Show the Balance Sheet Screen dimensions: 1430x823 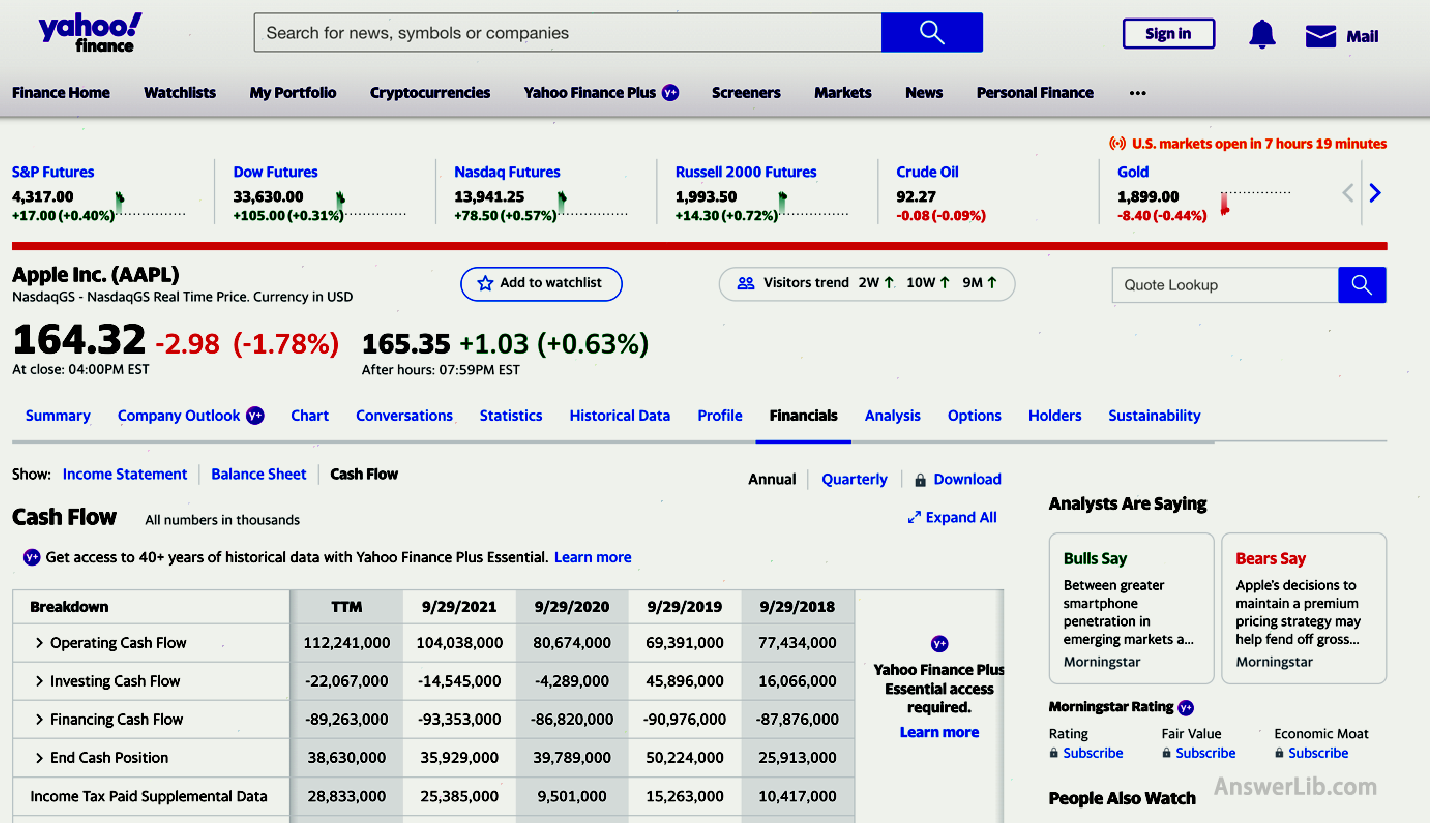point(259,474)
